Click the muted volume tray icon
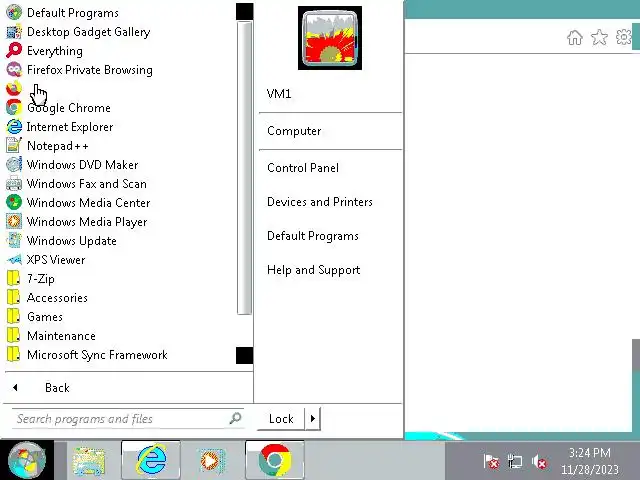 540,462
